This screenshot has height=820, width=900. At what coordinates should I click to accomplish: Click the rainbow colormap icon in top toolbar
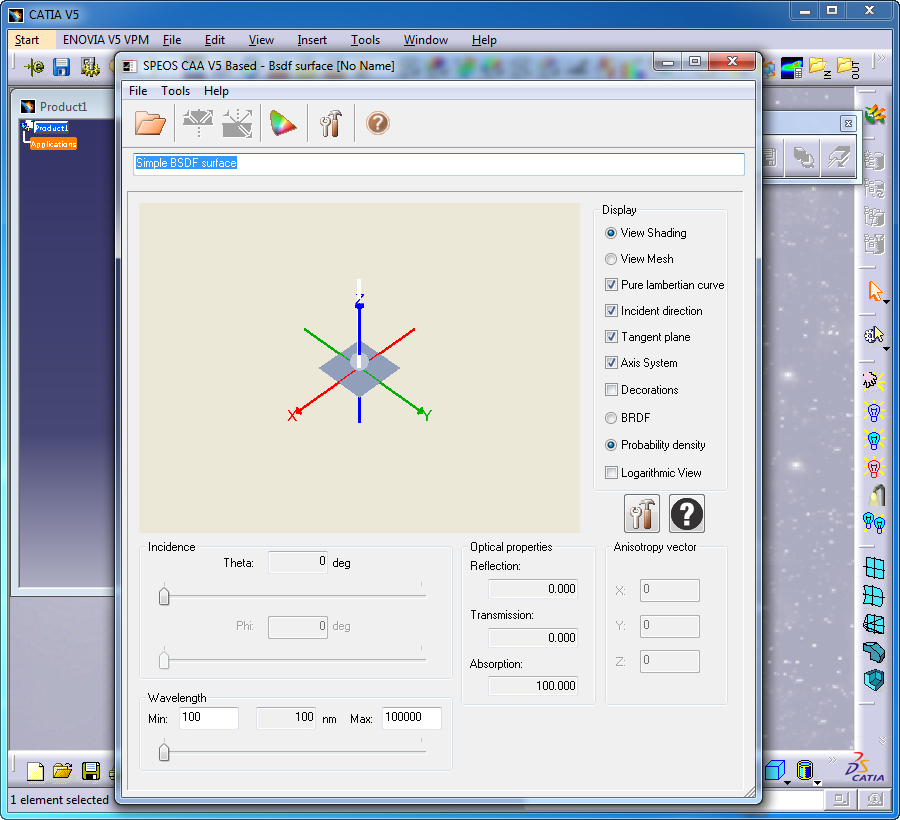tap(792, 68)
